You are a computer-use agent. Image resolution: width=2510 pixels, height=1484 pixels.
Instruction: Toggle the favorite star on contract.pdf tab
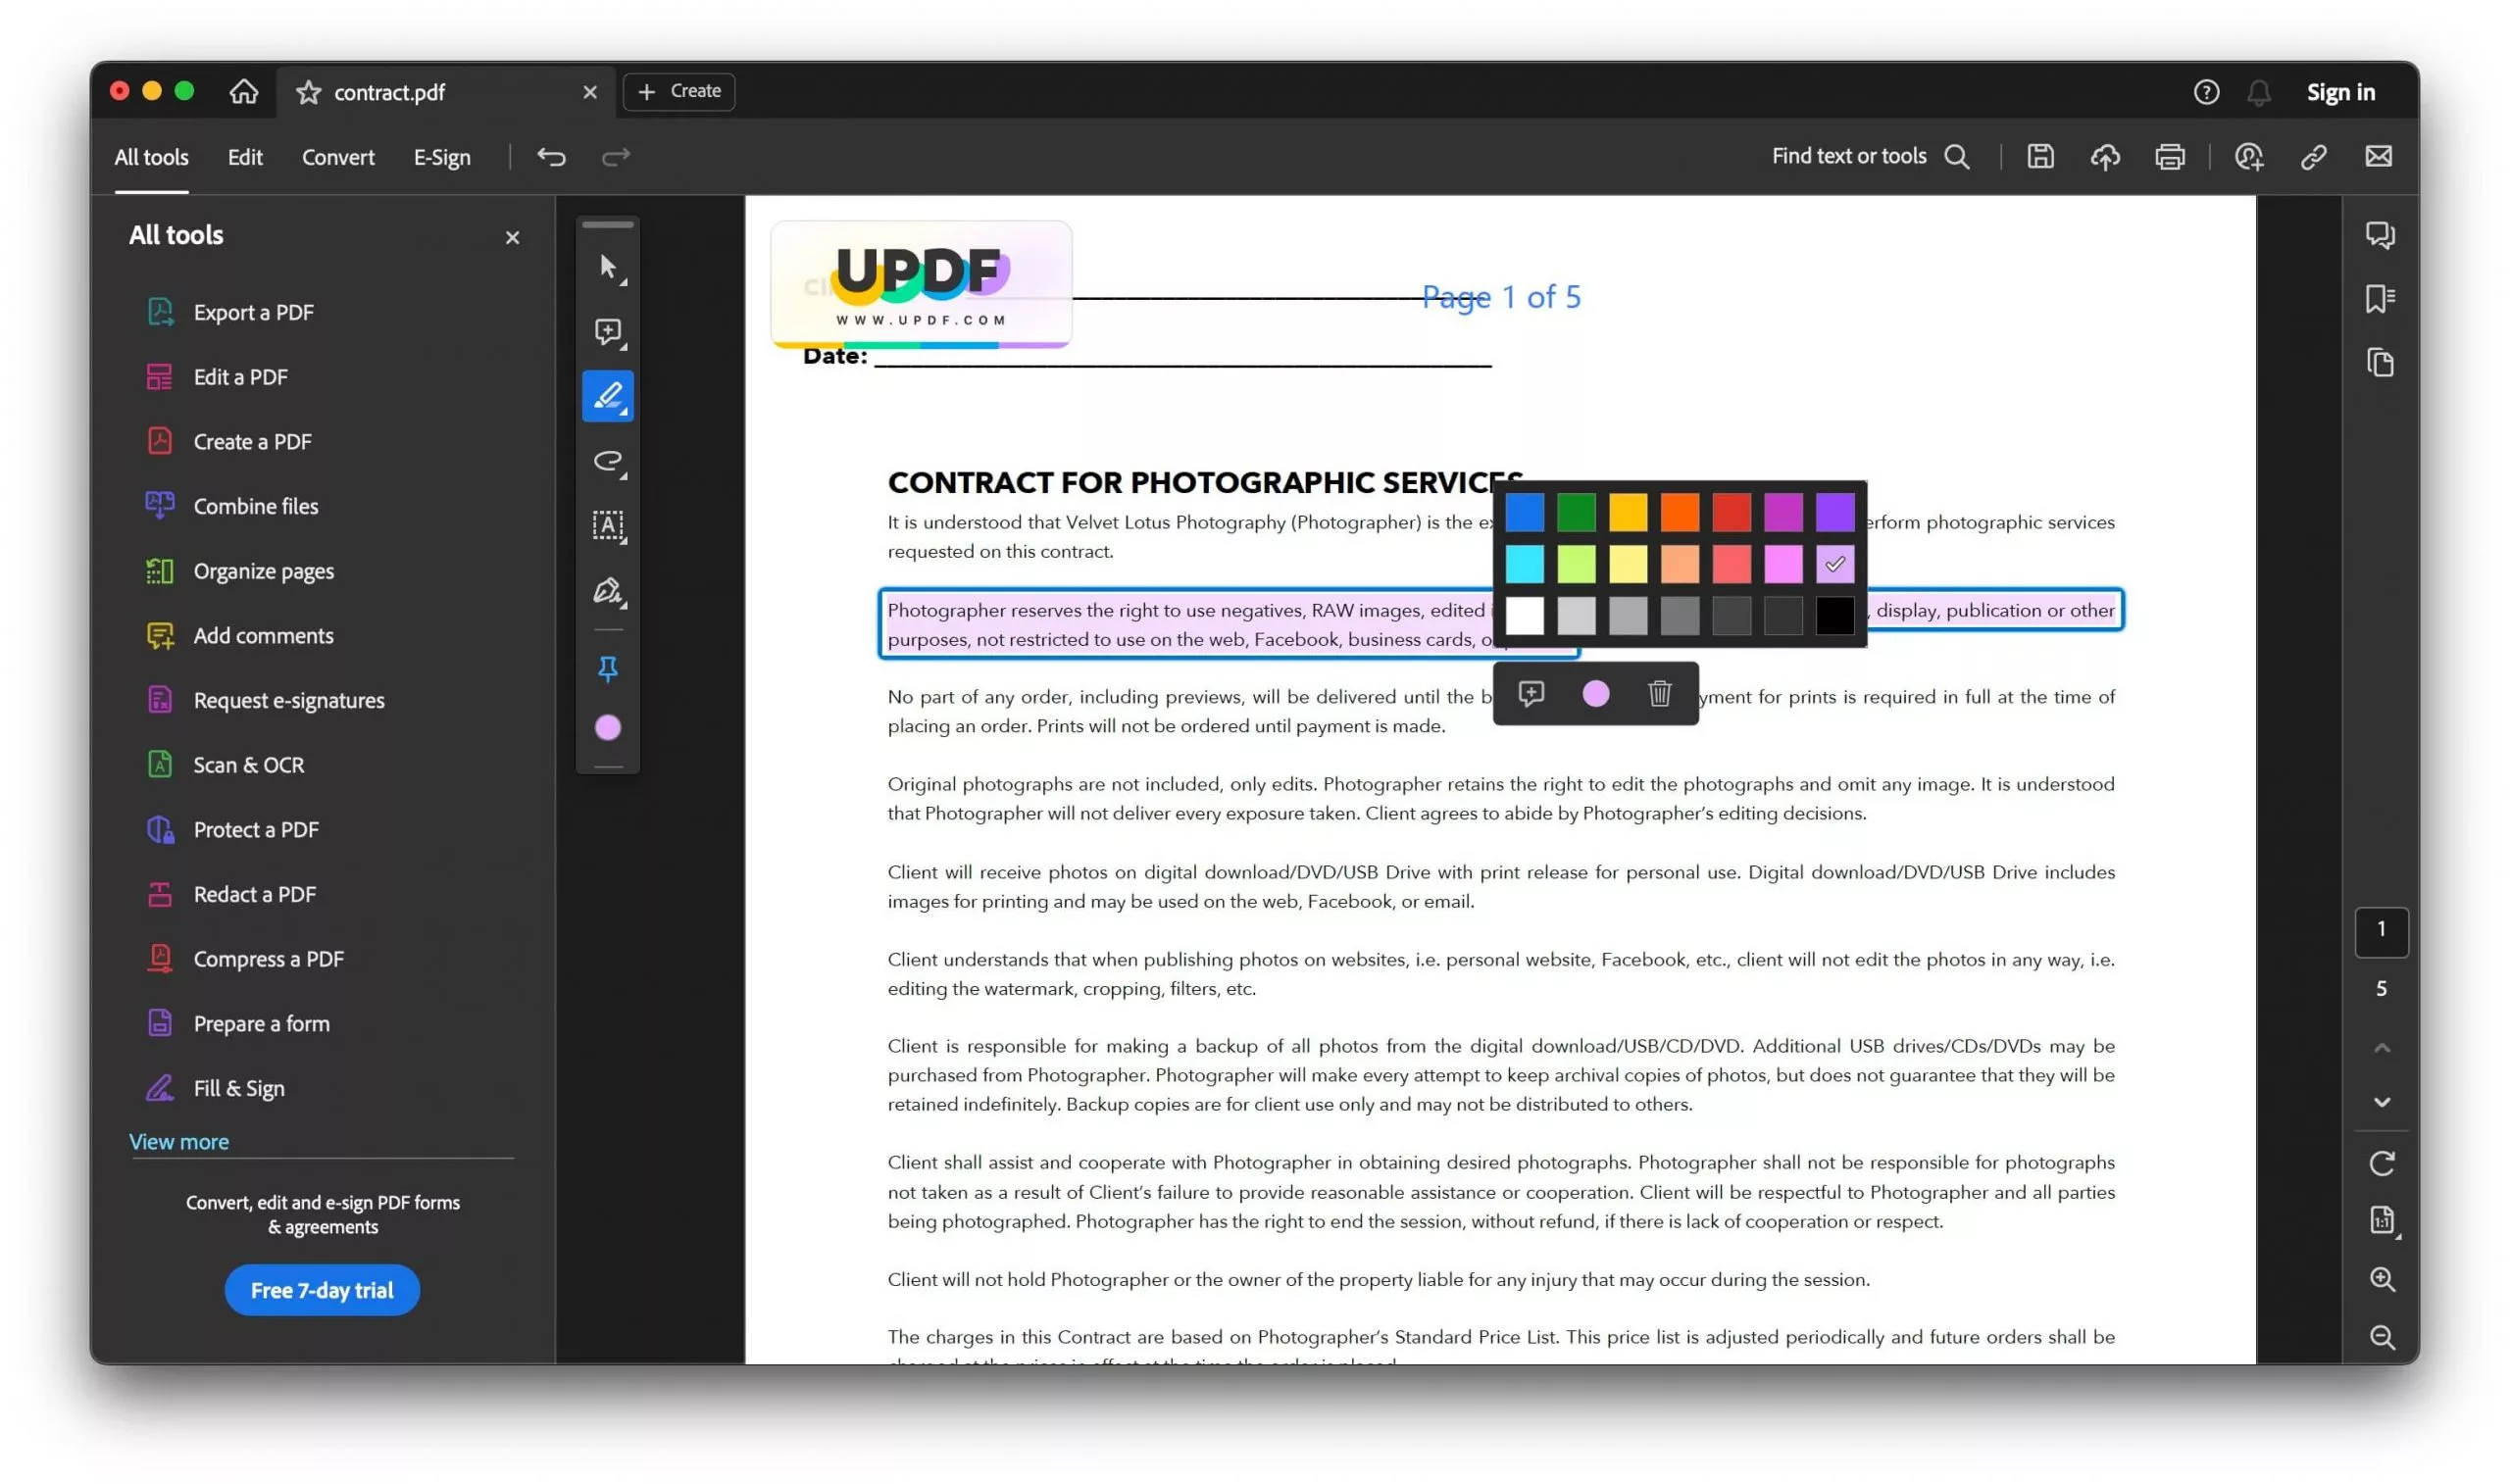(x=310, y=91)
